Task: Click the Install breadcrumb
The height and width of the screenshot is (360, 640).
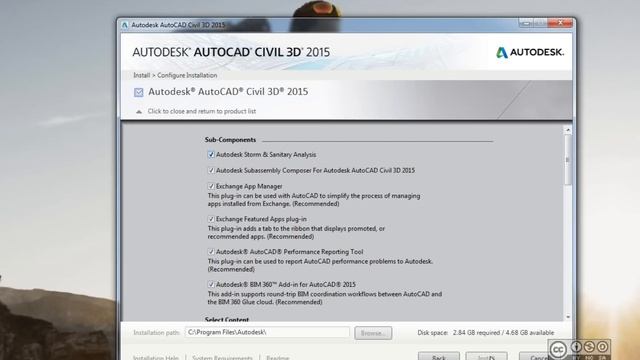Action: [x=141, y=76]
